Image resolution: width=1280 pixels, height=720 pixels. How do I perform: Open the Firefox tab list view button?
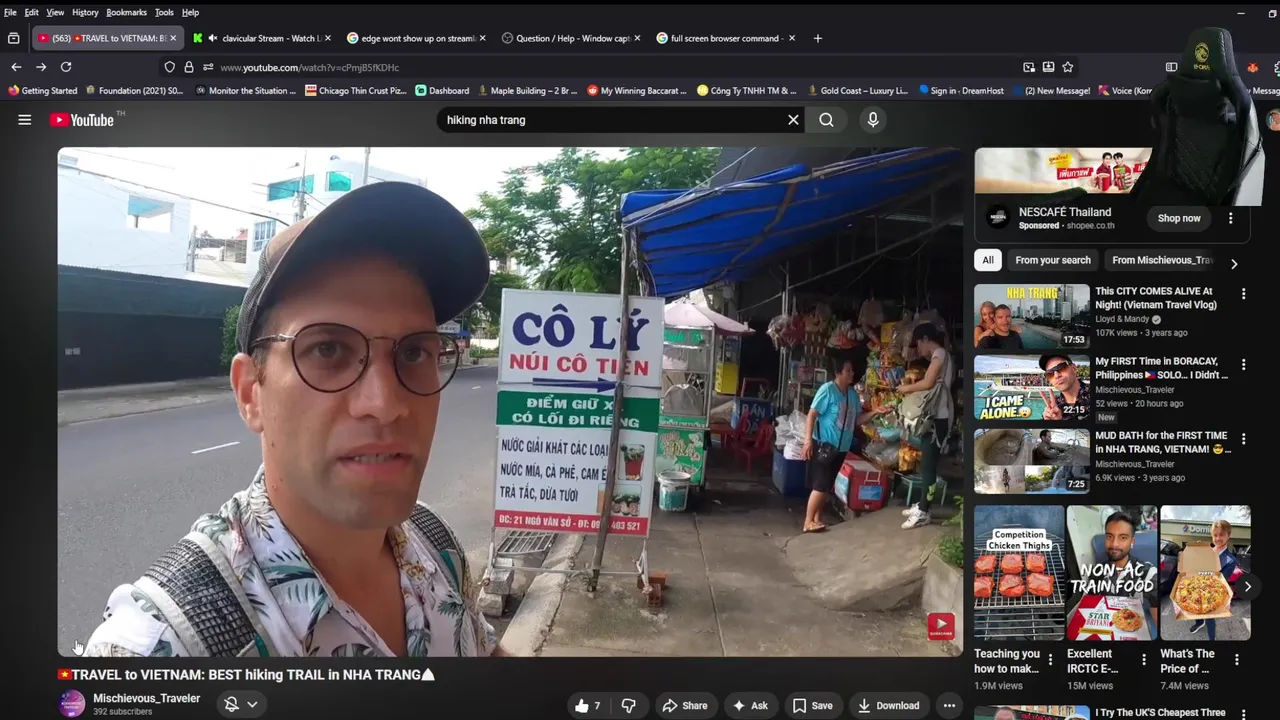pos(13,38)
